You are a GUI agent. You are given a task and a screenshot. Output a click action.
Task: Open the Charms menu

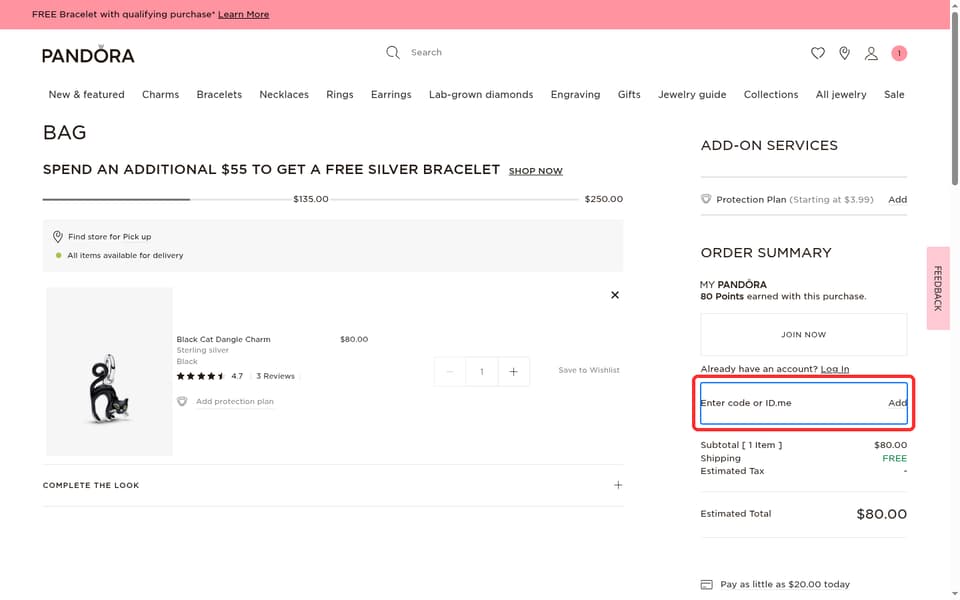(160, 94)
